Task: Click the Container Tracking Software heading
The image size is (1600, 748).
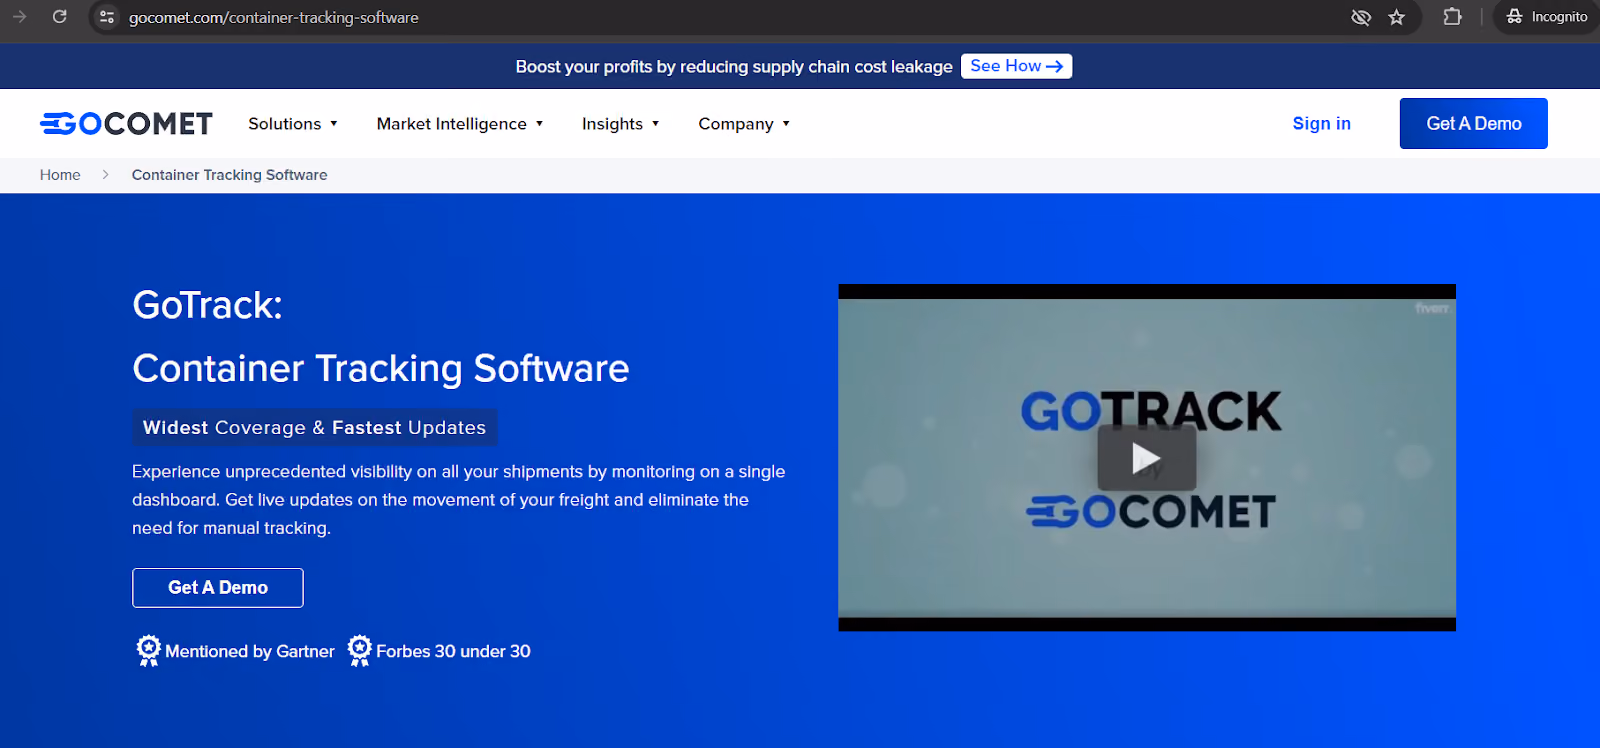Action: coord(381,368)
